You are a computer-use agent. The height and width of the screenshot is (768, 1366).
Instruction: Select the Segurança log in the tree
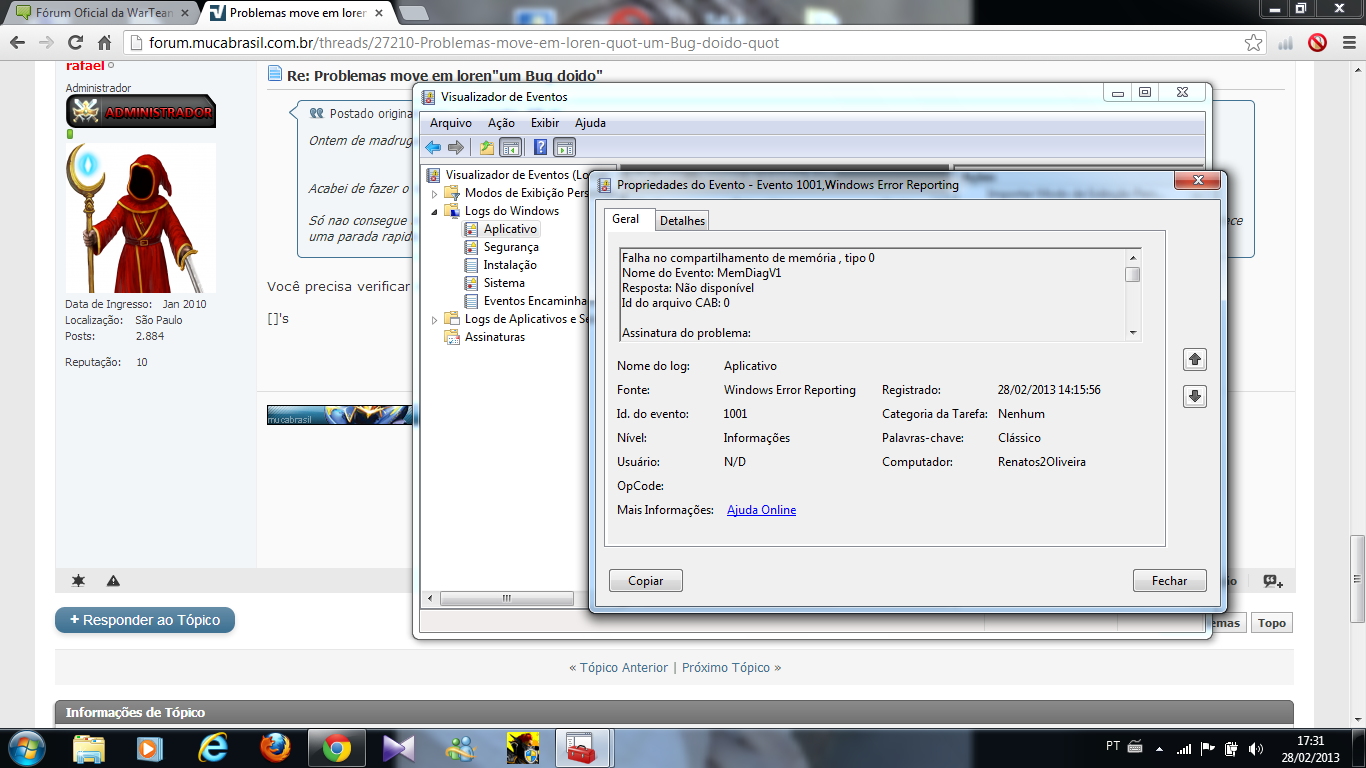510,247
